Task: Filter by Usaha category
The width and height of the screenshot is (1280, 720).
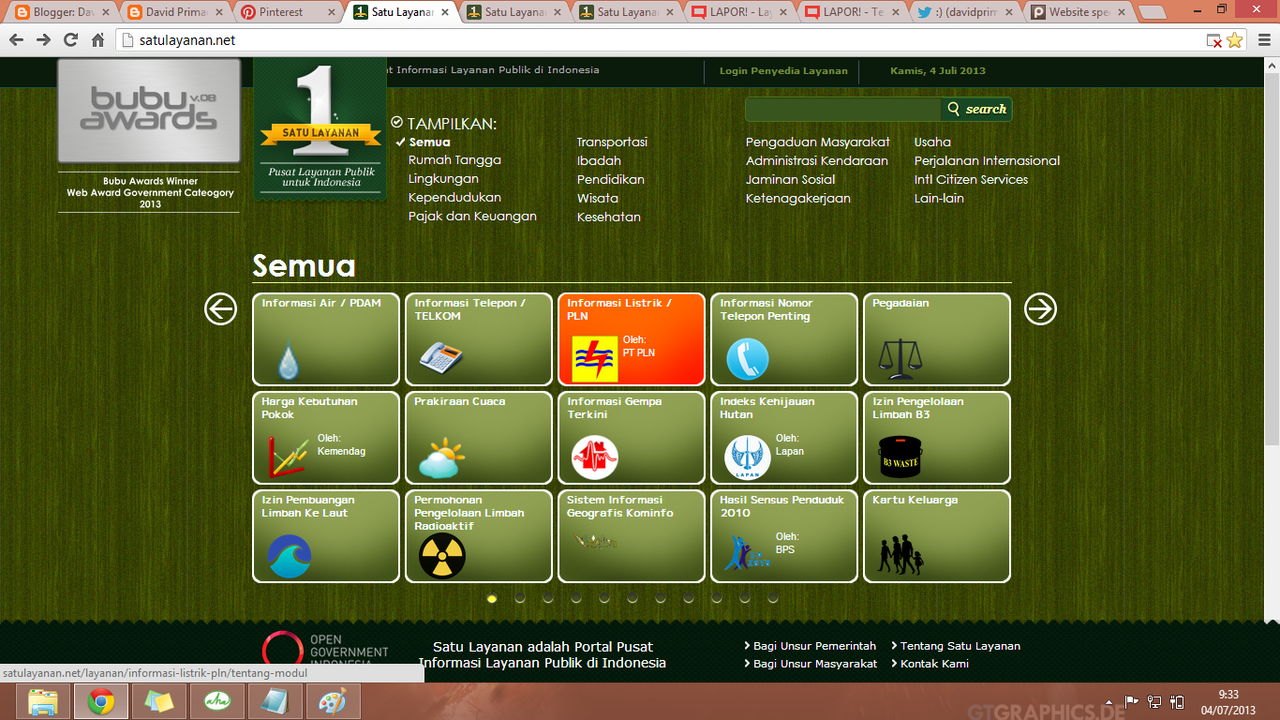Action: pyautogui.click(x=932, y=142)
